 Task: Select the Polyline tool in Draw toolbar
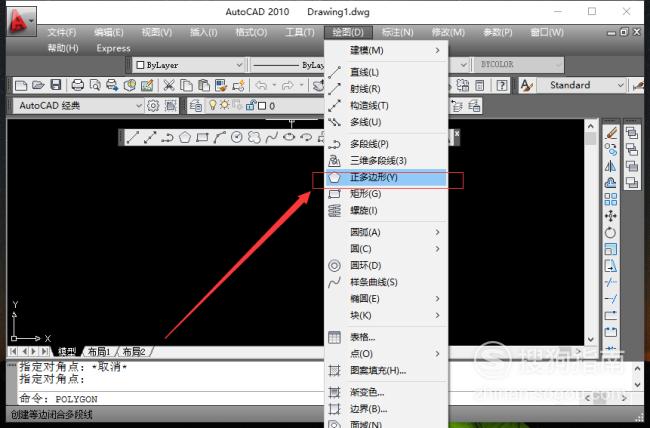(x=167, y=137)
